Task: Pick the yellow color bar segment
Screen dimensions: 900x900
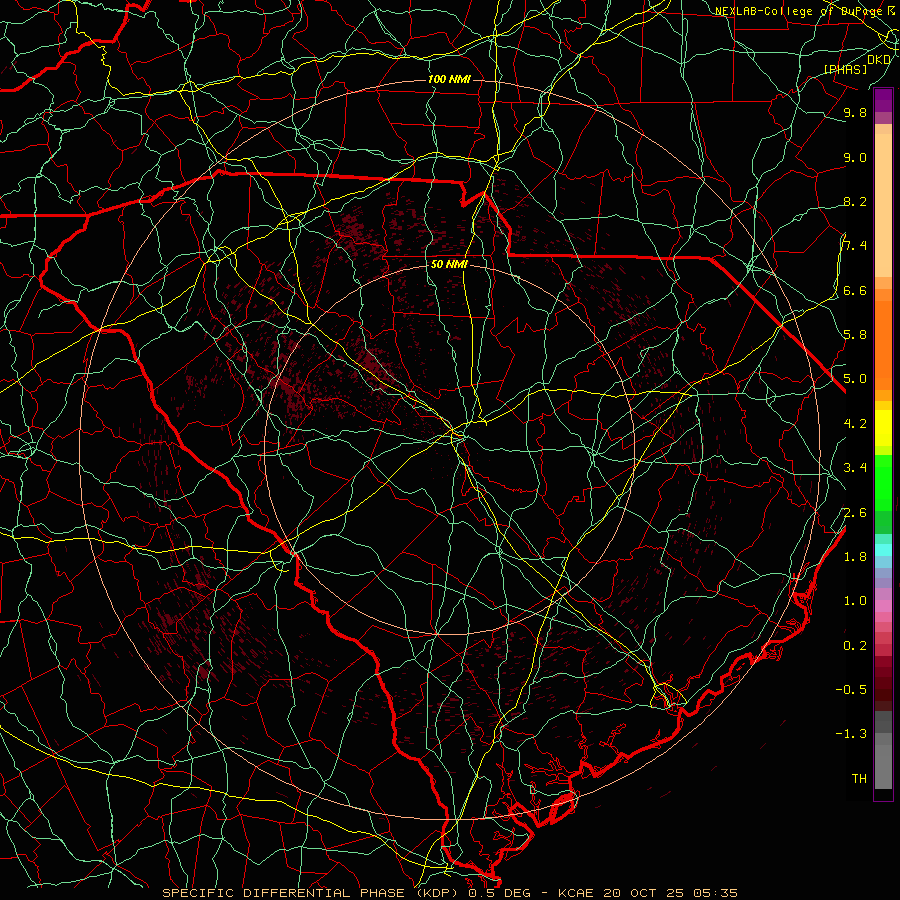Action: click(883, 428)
